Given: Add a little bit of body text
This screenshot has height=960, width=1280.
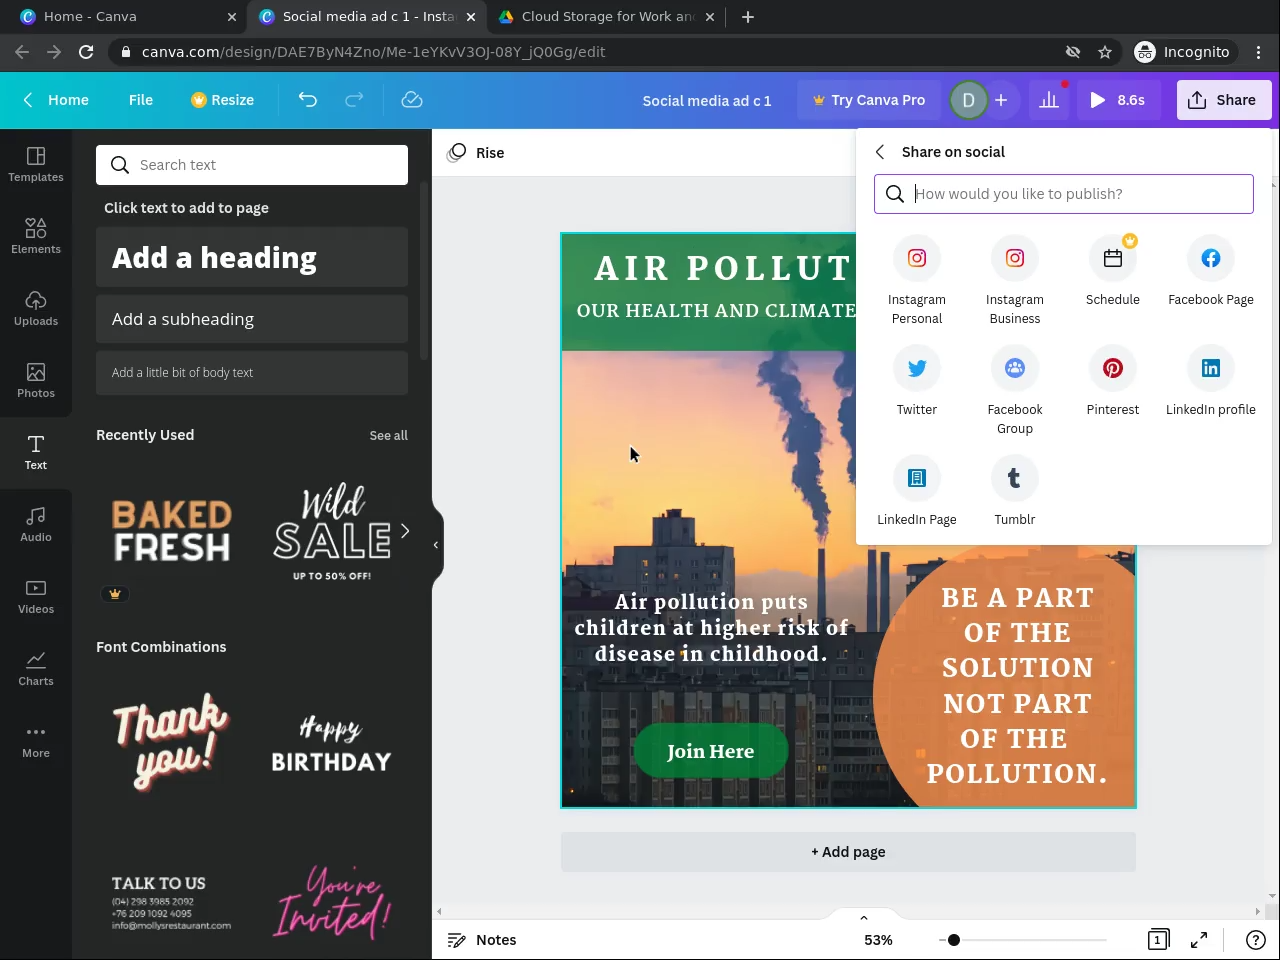Looking at the screenshot, I should coord(252,373).
